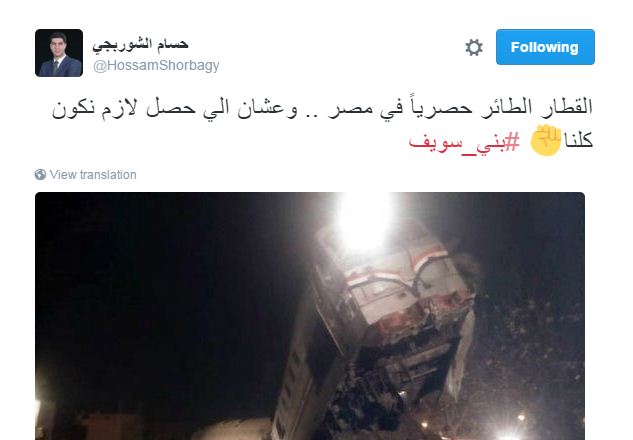Click the display name حسام الشوربجي

pos(140,44)
